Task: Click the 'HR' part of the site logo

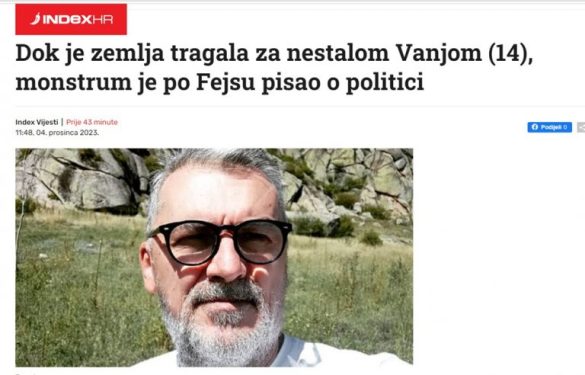Action: point(102,19)
